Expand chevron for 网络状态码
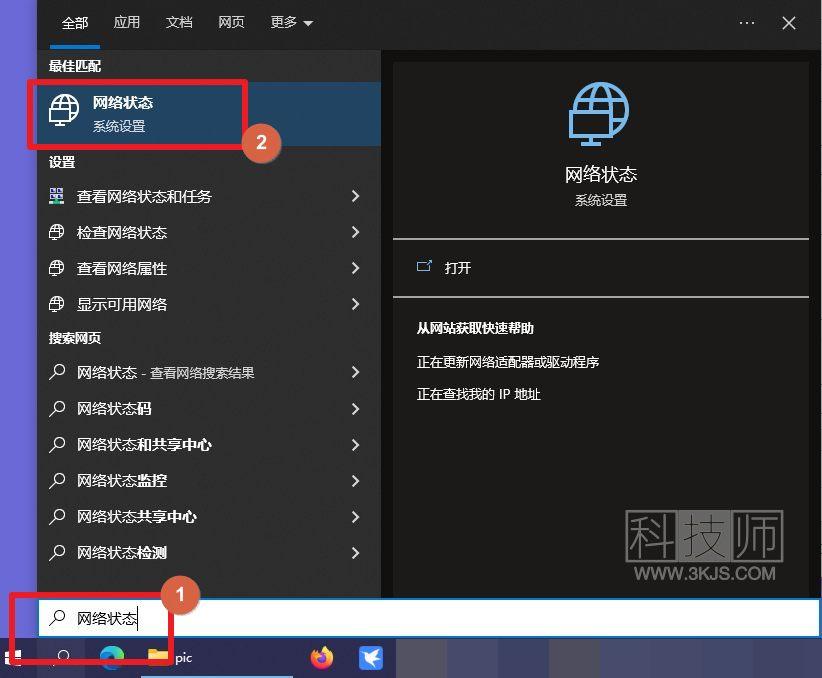Image resolution: width=822 pixels, height=678 pixels. coord(355,409)
